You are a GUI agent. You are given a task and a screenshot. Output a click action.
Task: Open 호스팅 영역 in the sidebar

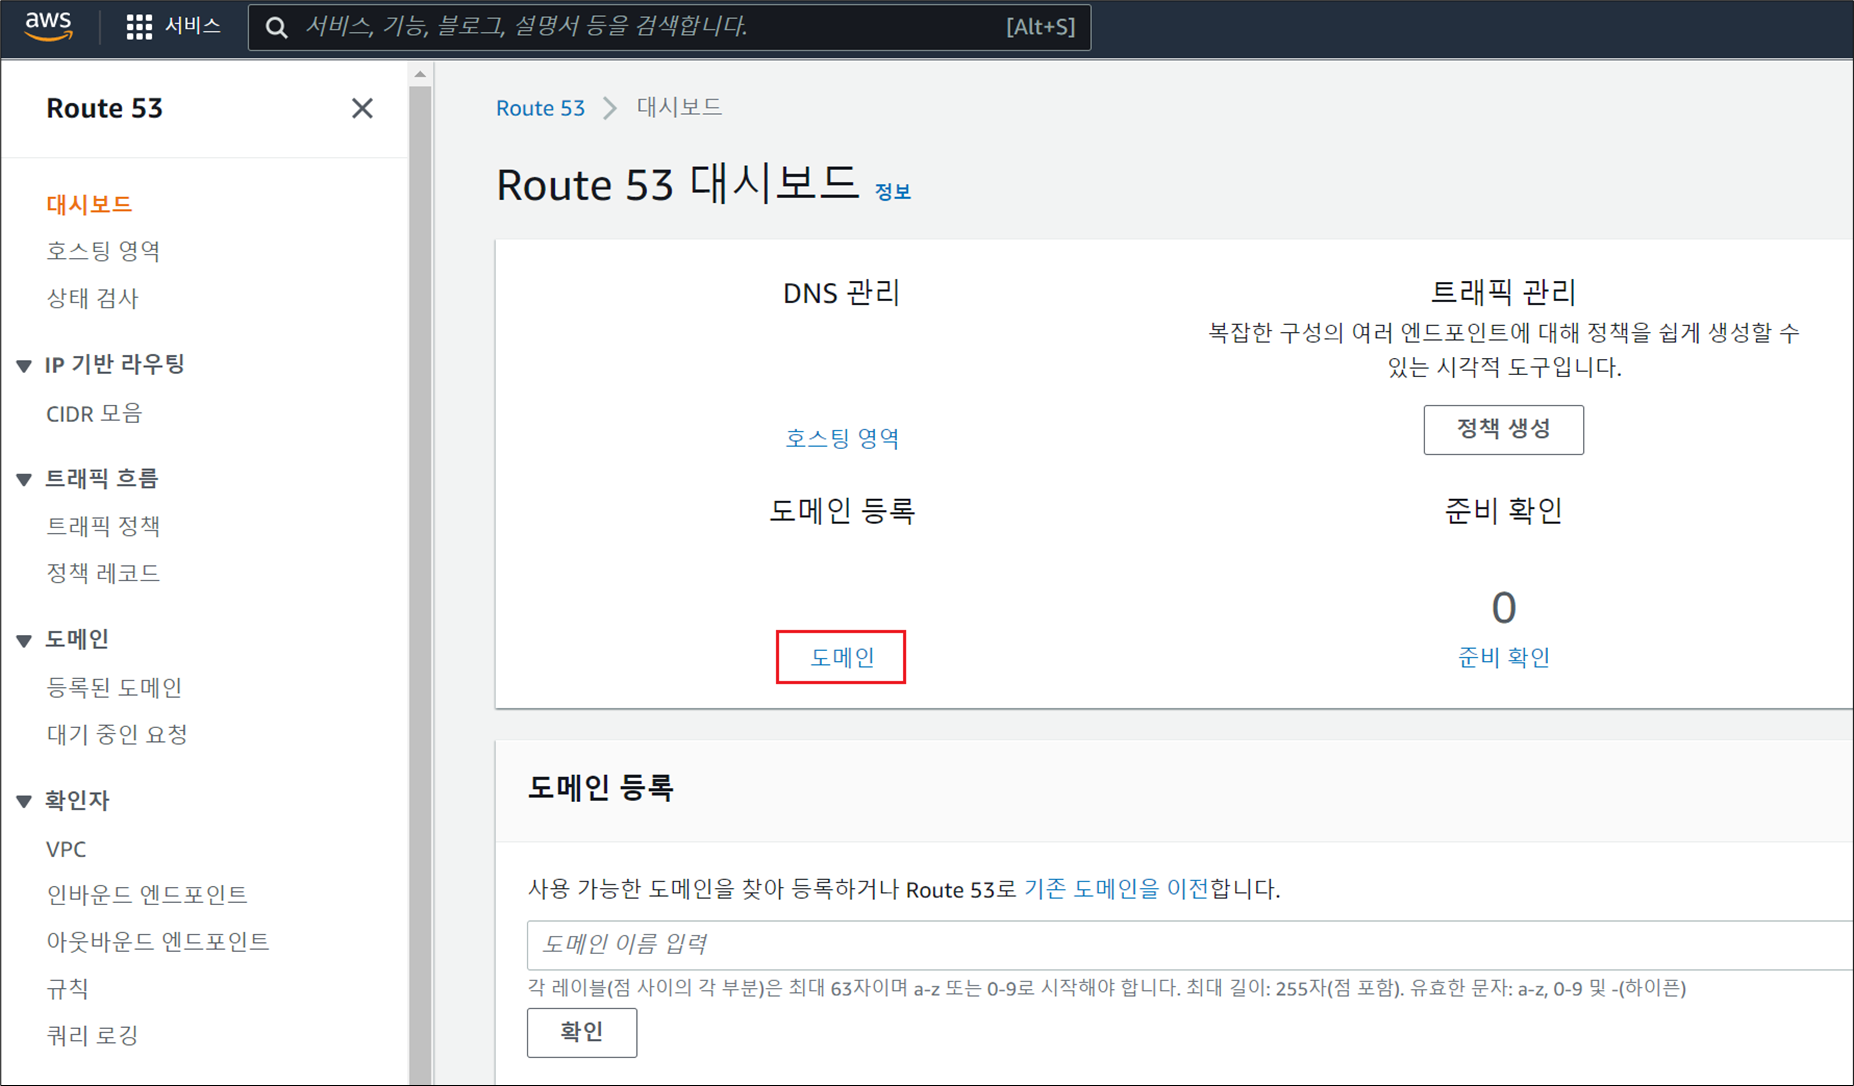pos(103,251)
